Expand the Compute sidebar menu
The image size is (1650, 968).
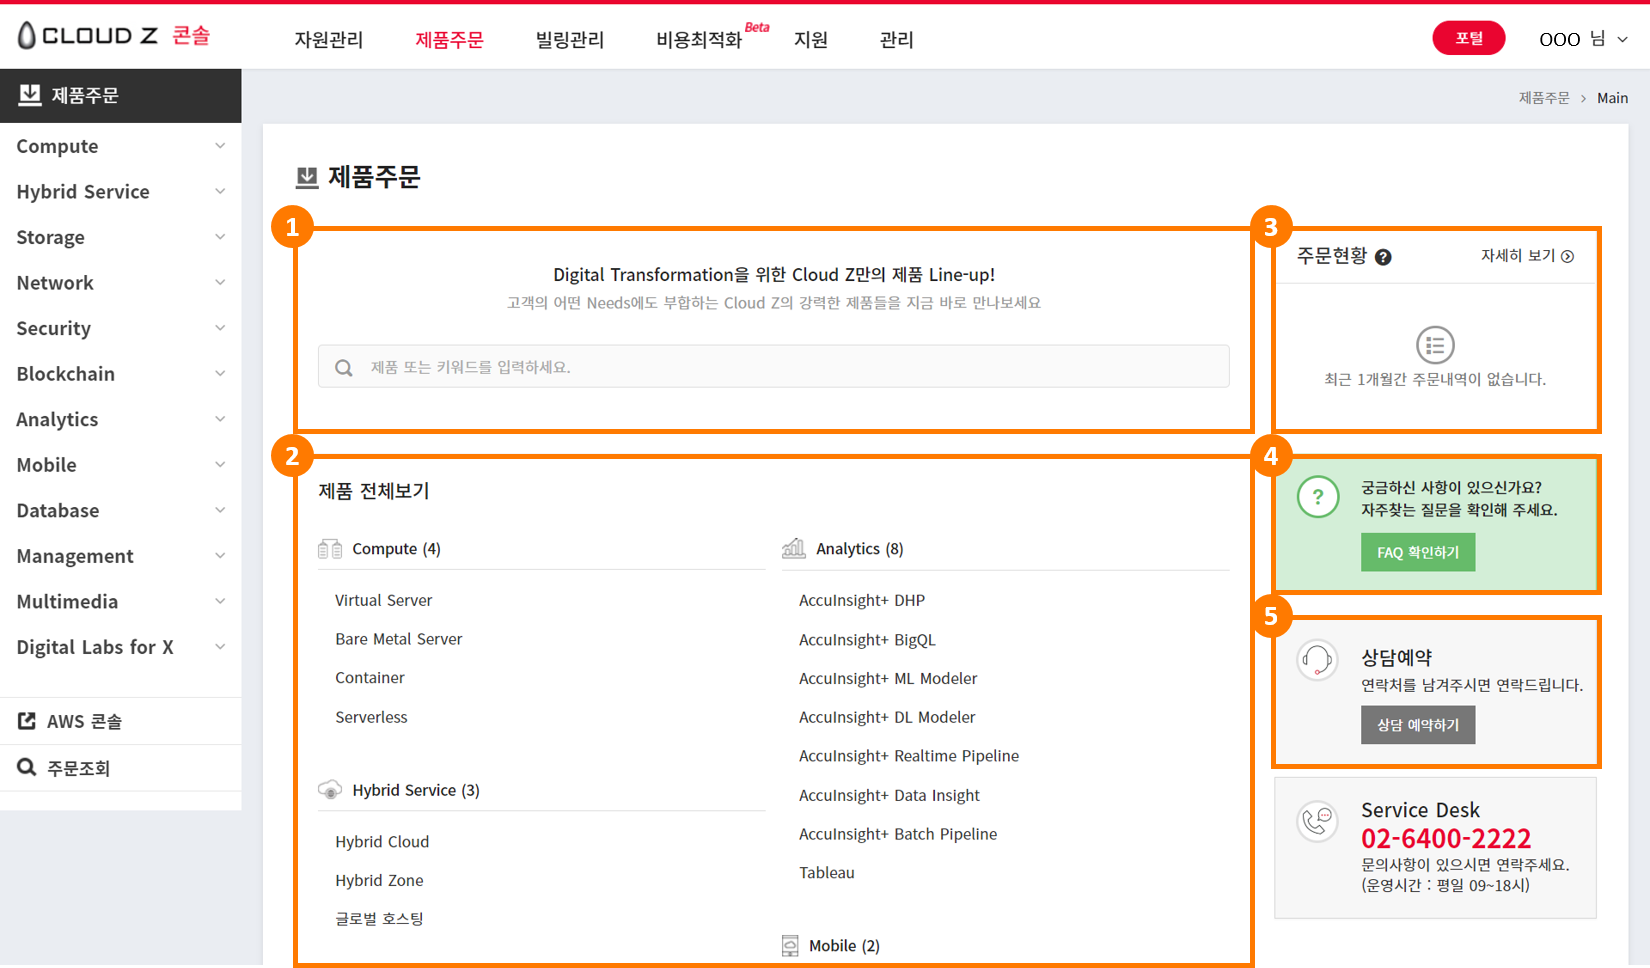120,146
